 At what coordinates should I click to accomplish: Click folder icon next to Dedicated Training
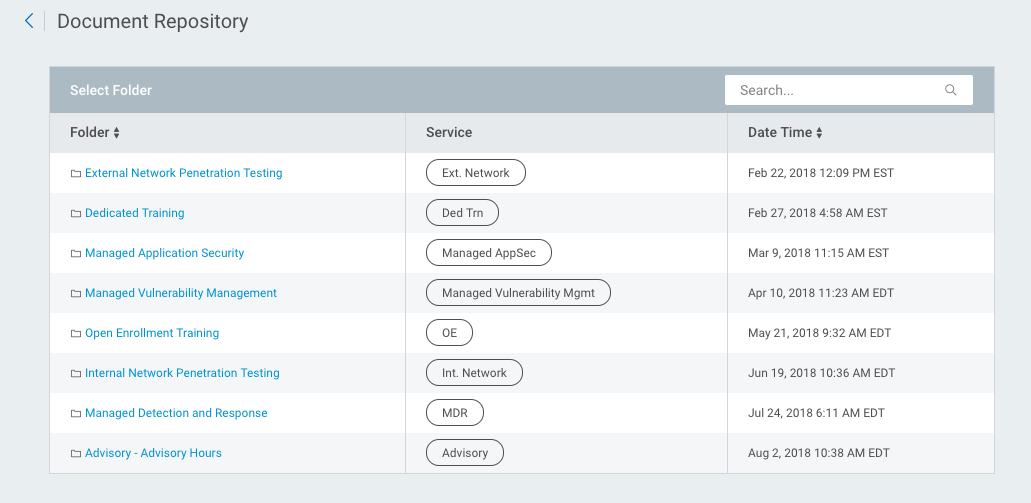76,213
